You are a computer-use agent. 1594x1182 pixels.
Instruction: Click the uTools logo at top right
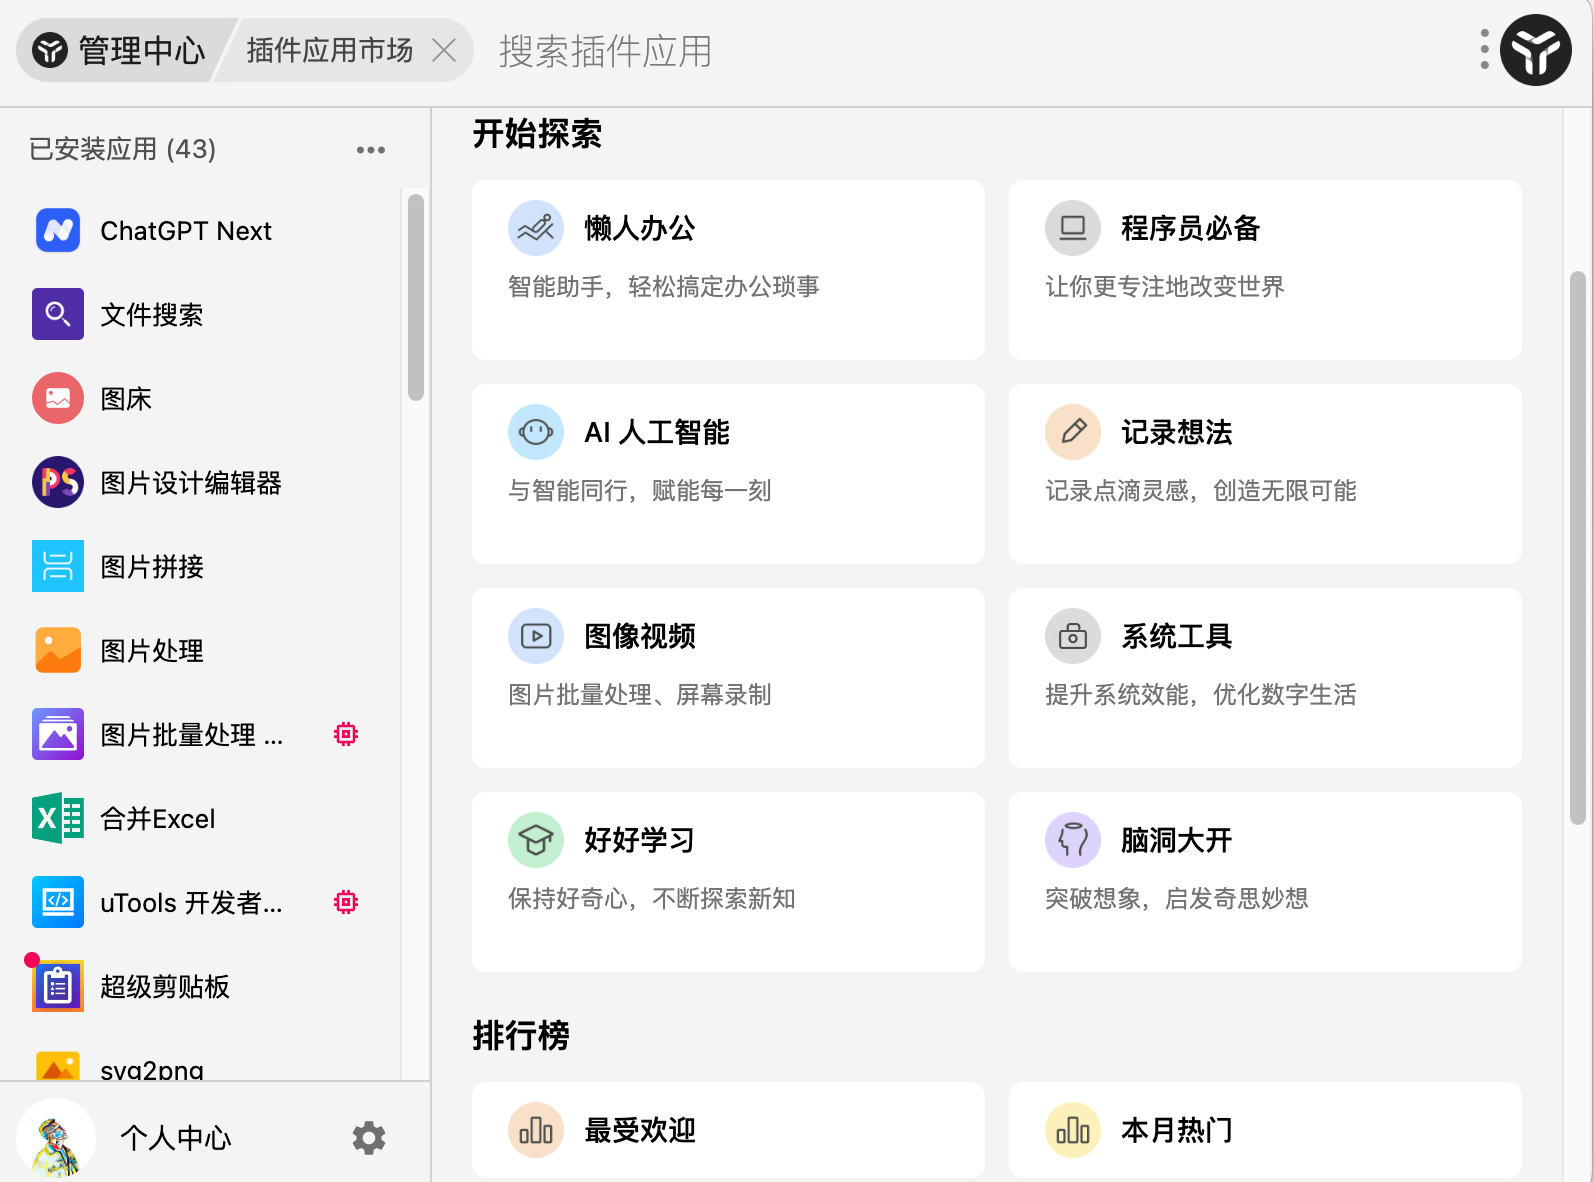[1535, 50]
